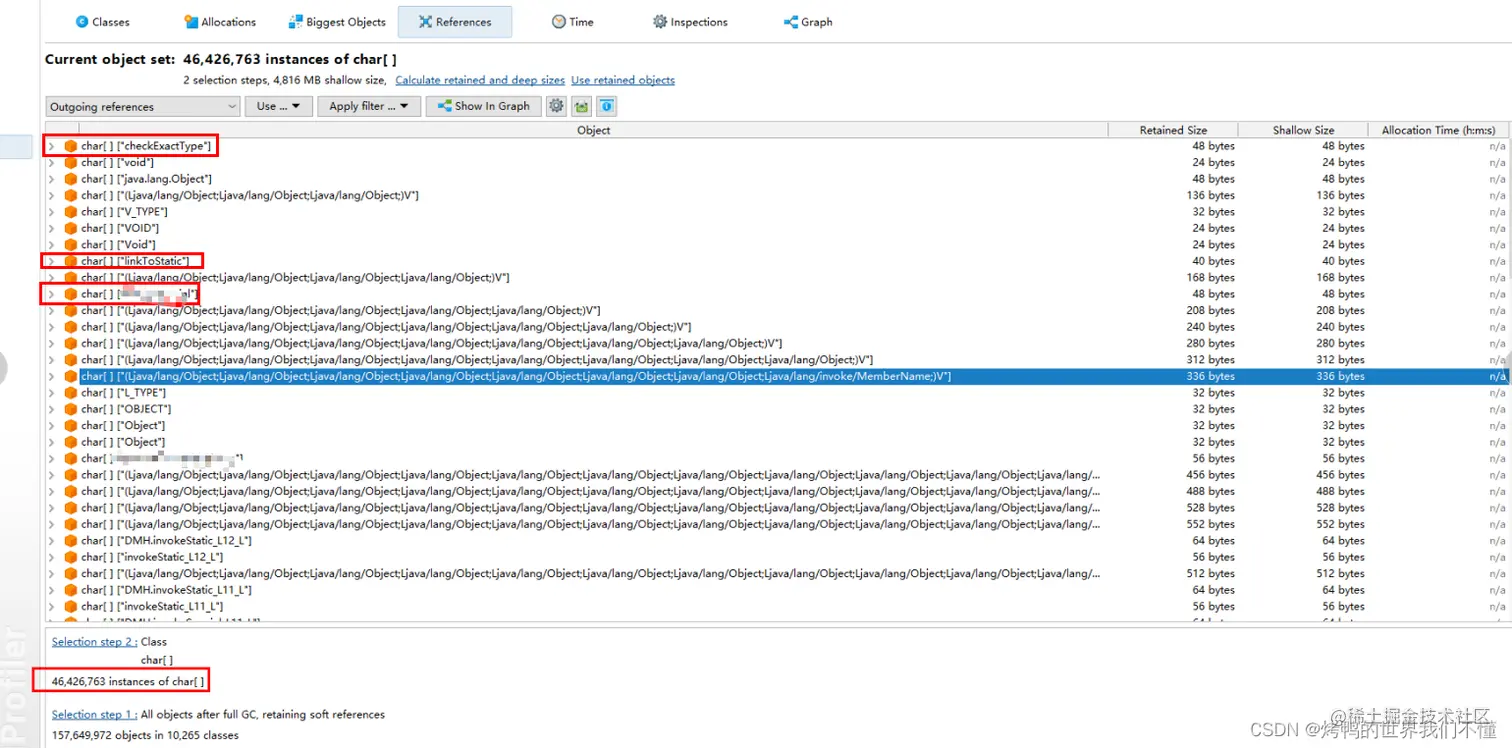Switch to the Allocations tab
The width and height of the screenshot is (1512, 748).
(220, 22)
